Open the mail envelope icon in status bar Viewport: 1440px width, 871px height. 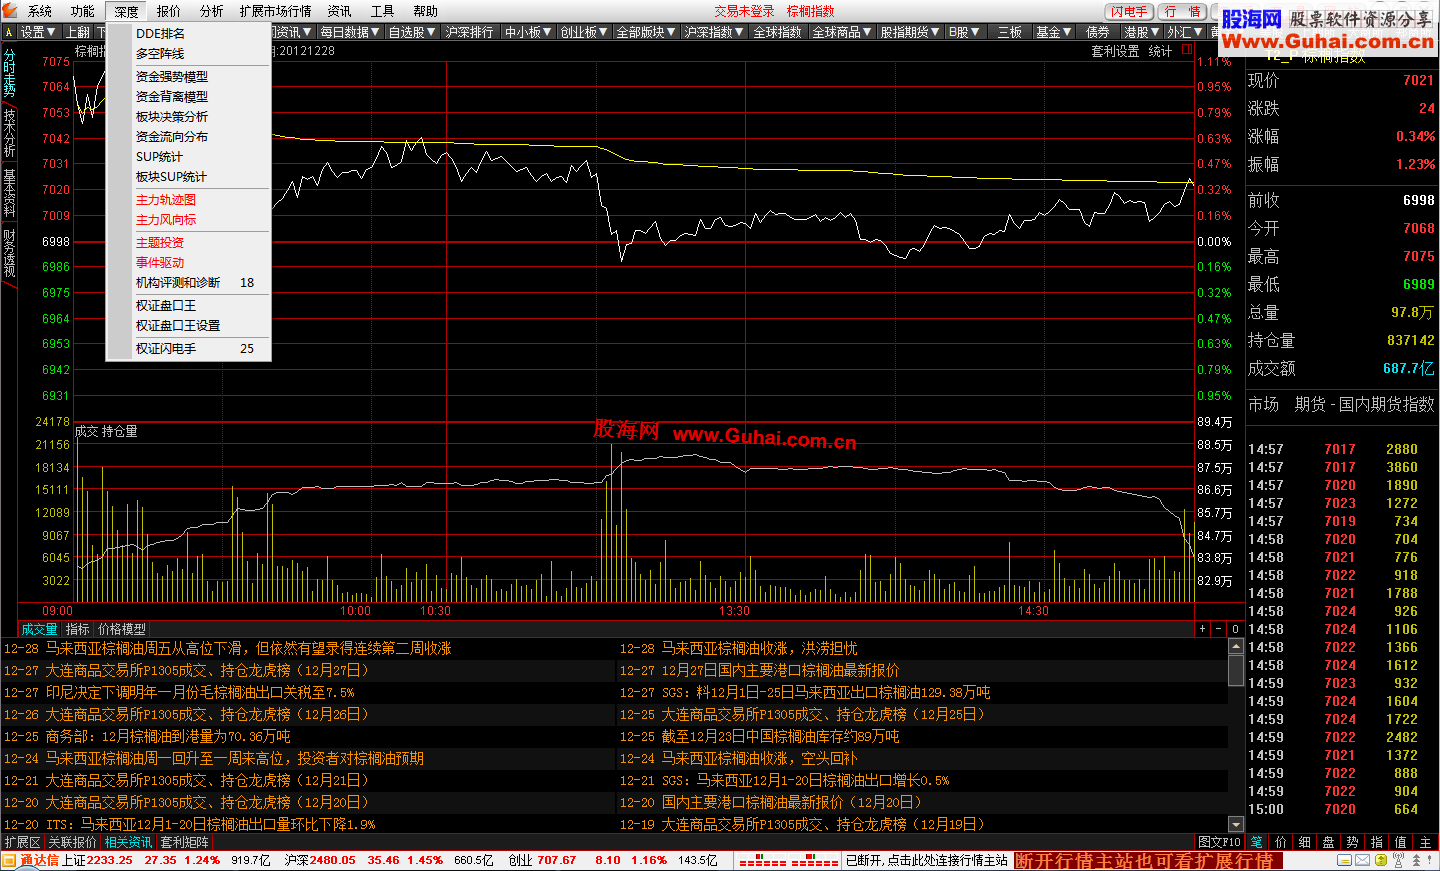point(1364,860)
